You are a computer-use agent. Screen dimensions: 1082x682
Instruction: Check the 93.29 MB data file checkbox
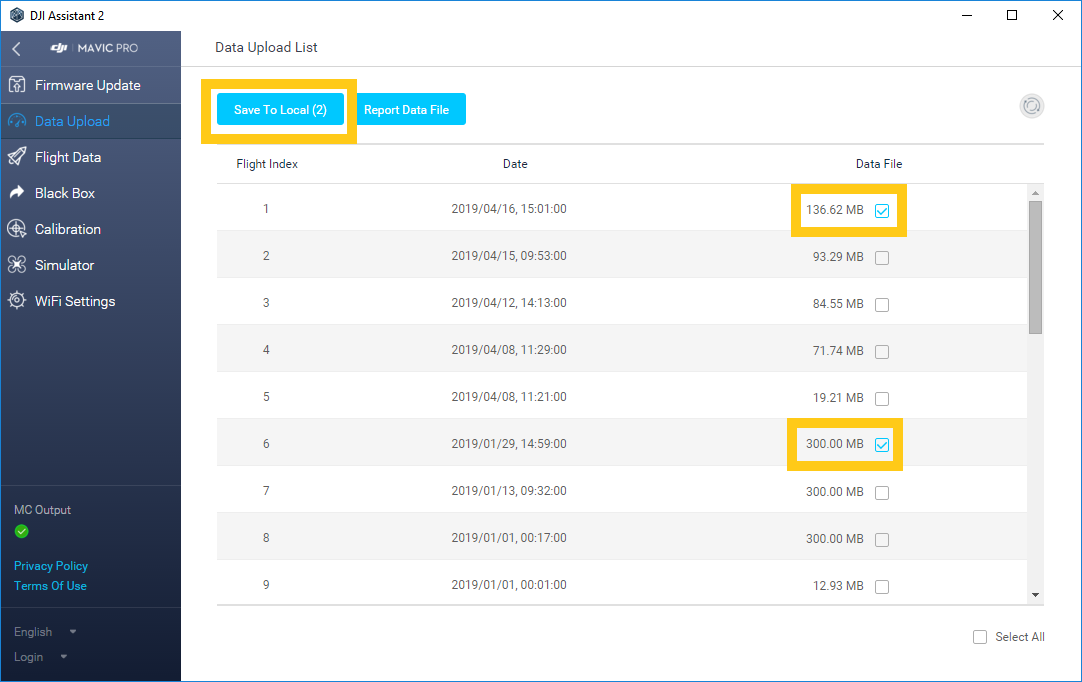point(882,257)
